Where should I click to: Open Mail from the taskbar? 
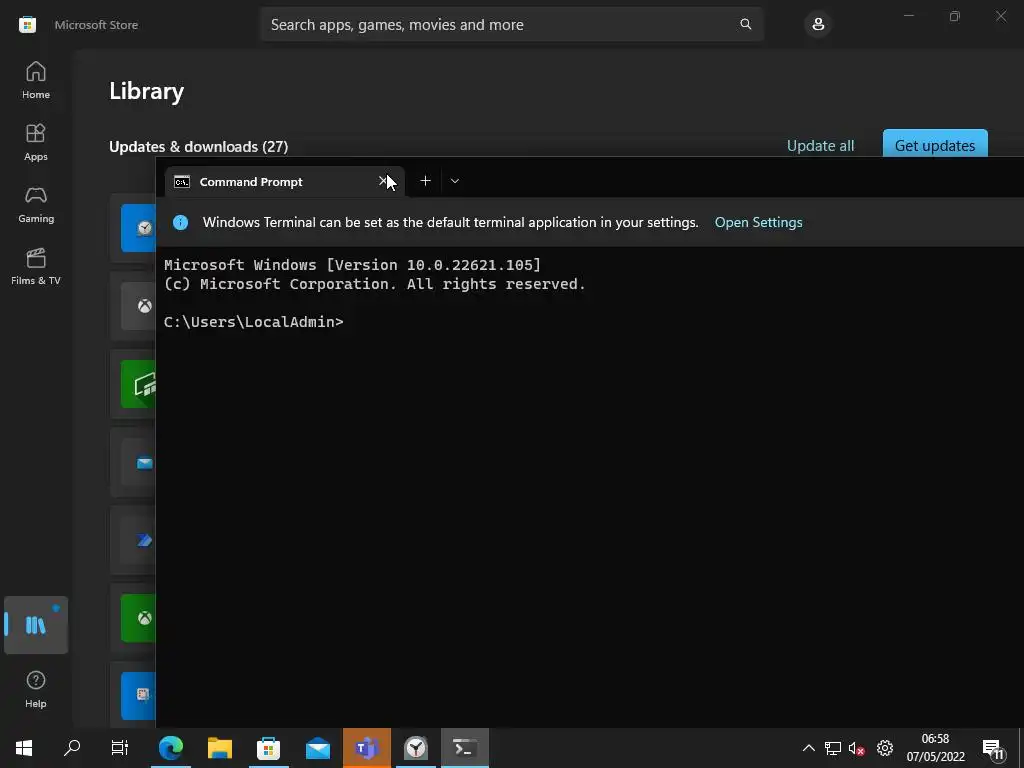point(318,748)
